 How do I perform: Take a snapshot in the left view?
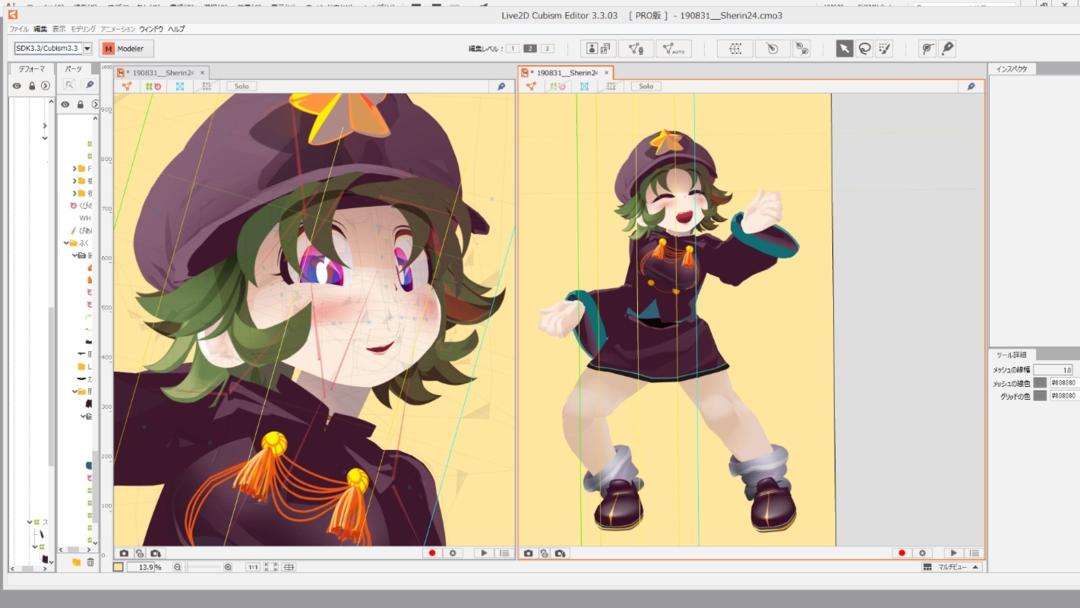tap(124, 553)
